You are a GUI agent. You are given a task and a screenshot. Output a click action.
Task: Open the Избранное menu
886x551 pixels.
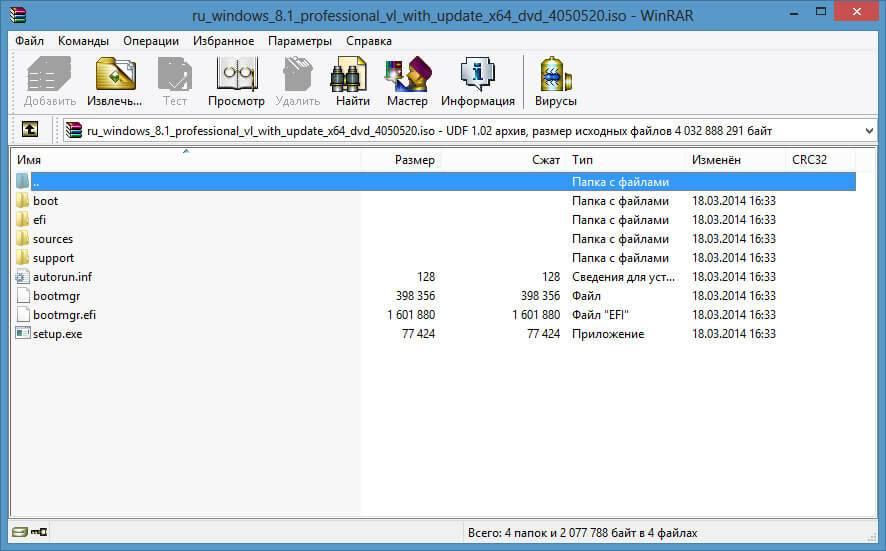pyautogui.click(x=223, y=41)
